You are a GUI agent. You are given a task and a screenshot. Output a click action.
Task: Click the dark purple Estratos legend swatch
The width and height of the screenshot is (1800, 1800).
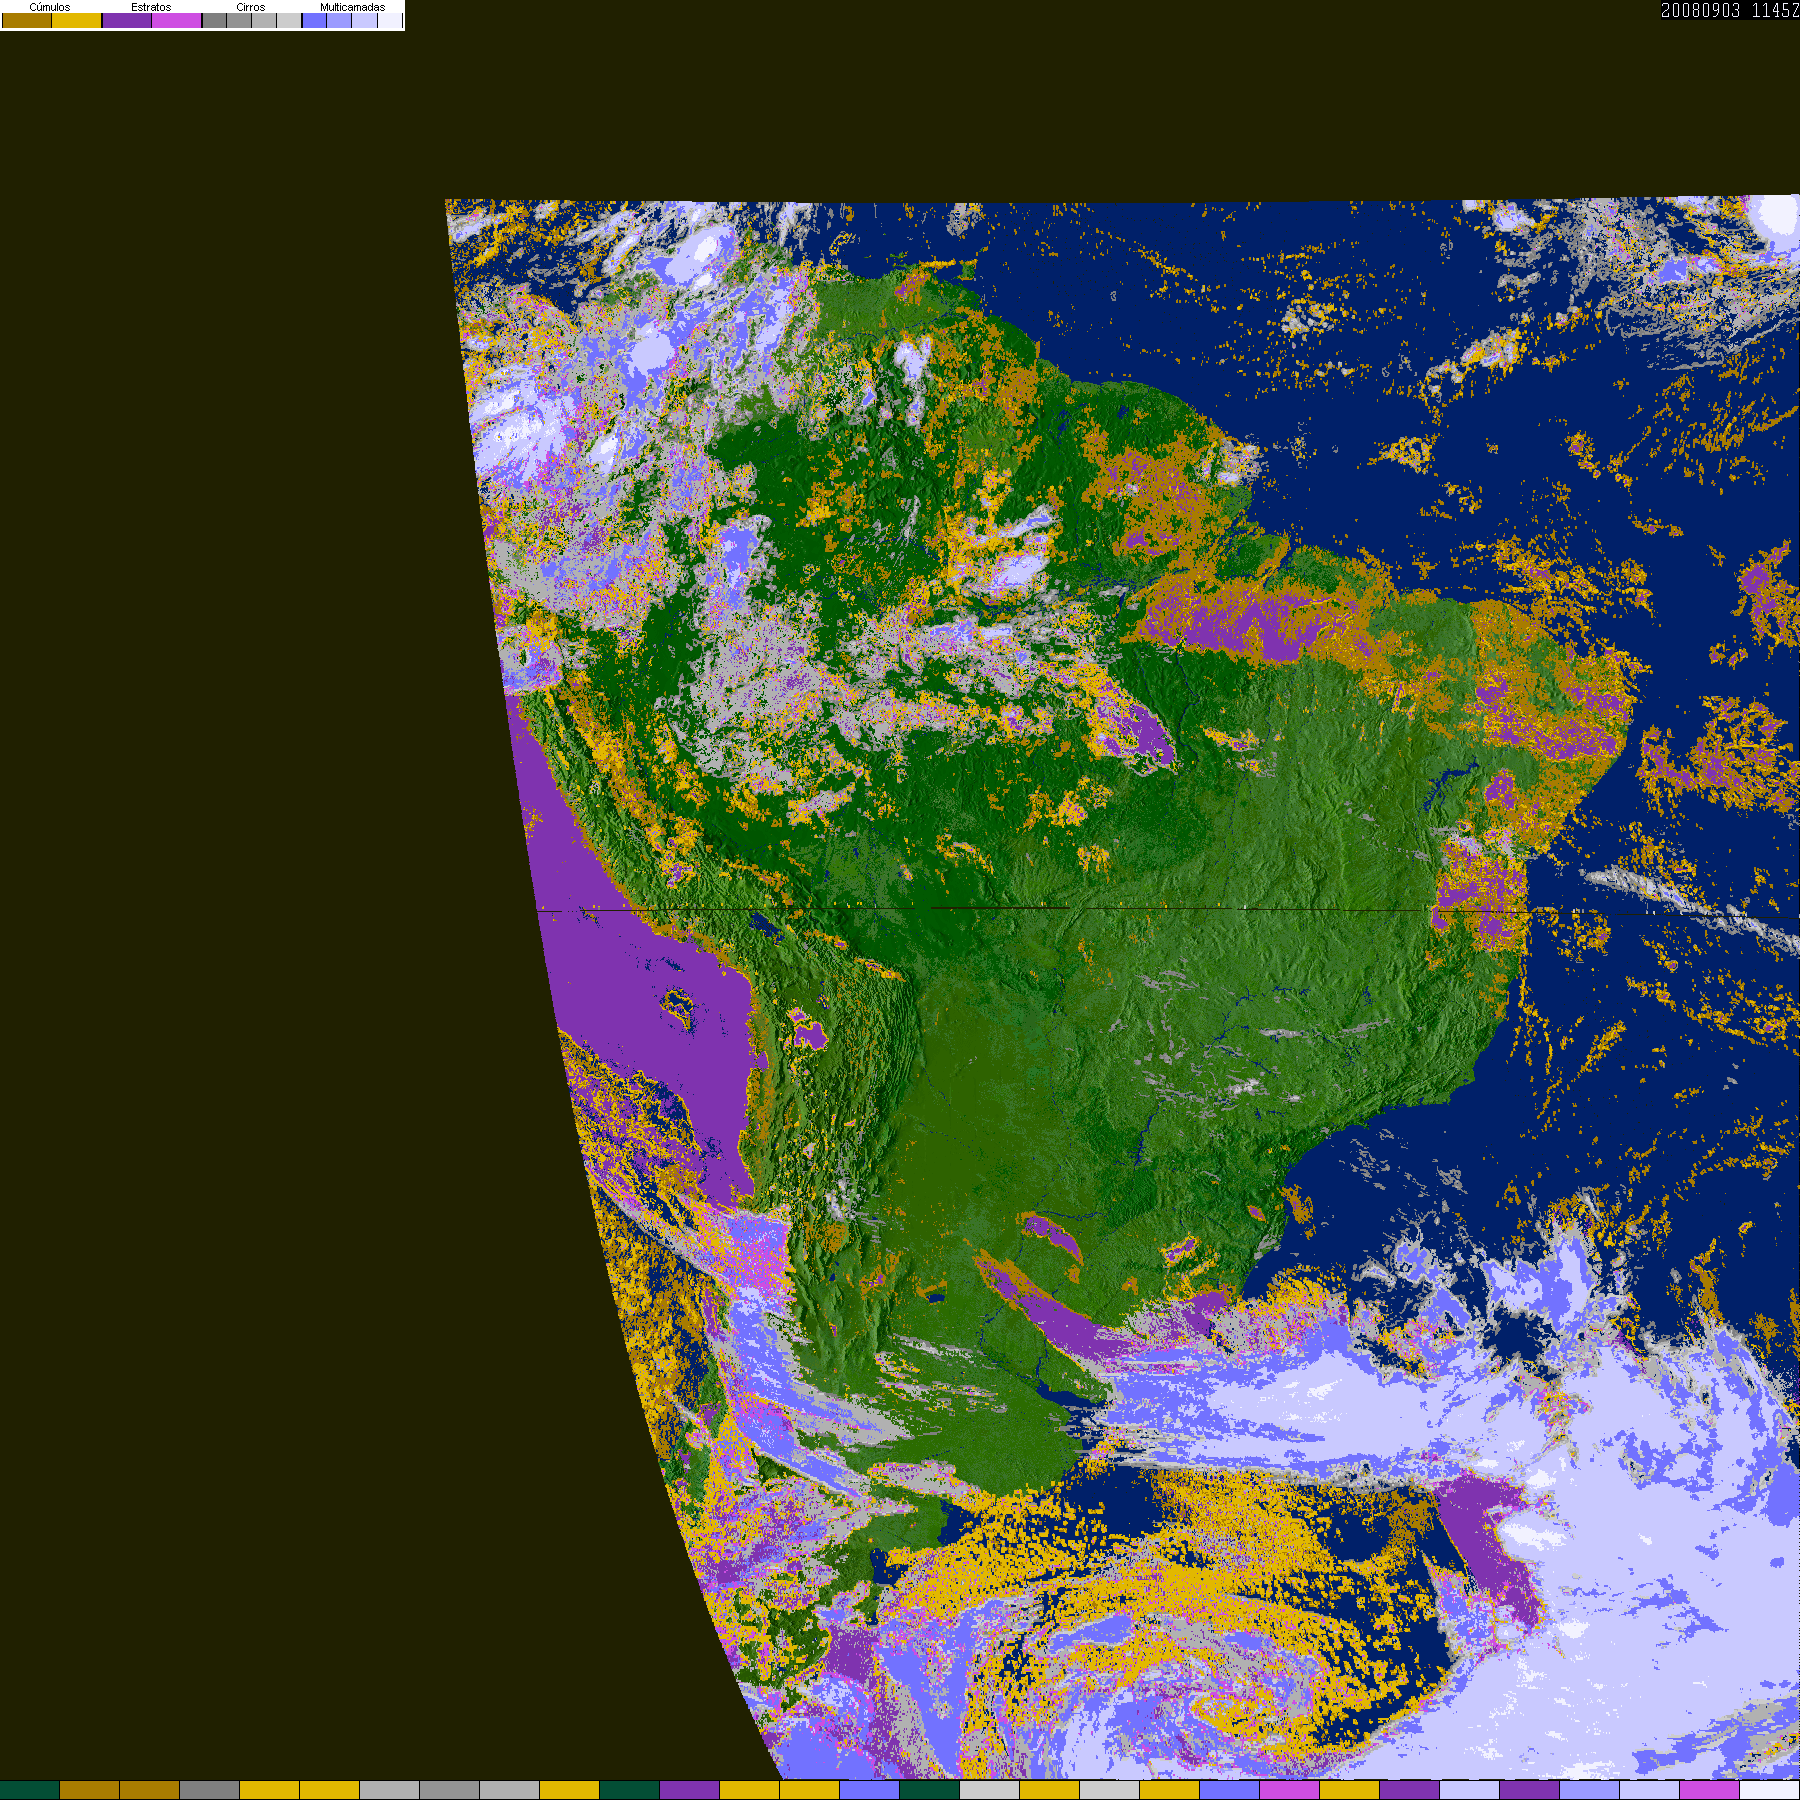[127, 20]
